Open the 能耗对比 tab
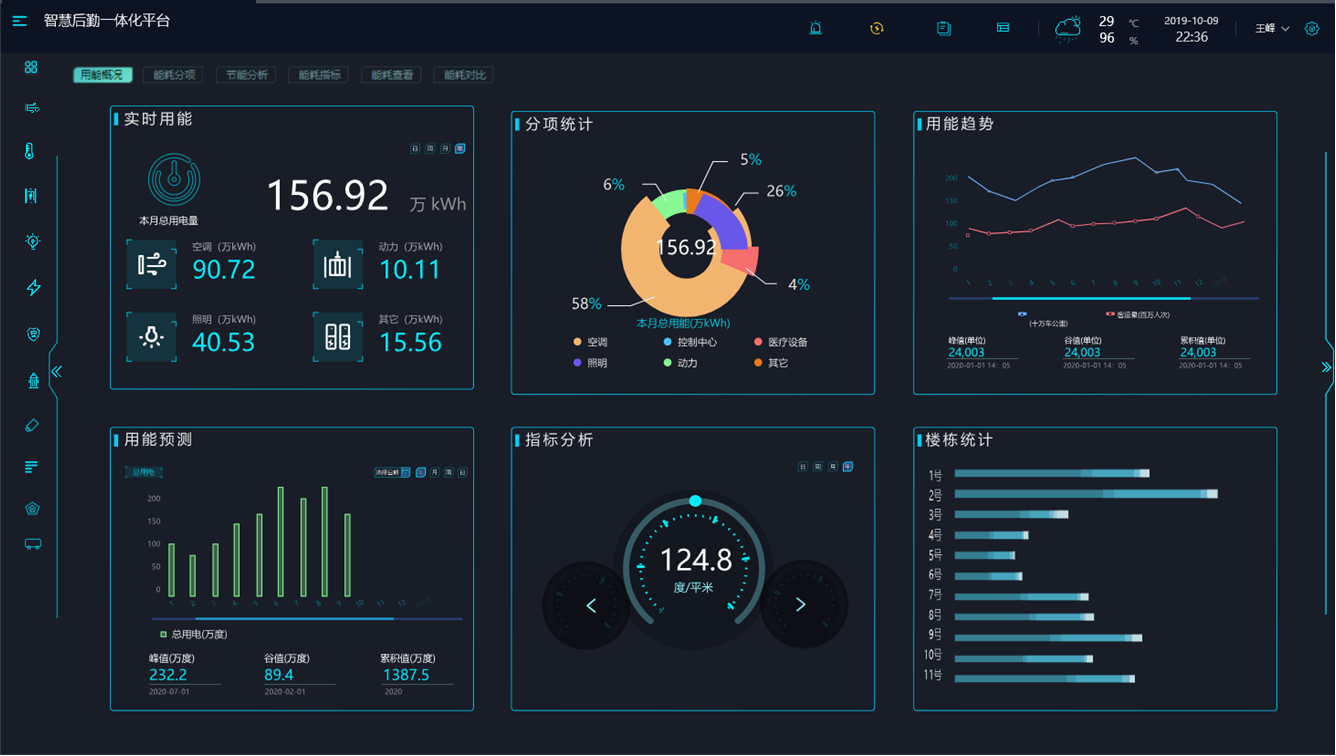Viewport: 1336px width, 756px height. tap(464, 75)
